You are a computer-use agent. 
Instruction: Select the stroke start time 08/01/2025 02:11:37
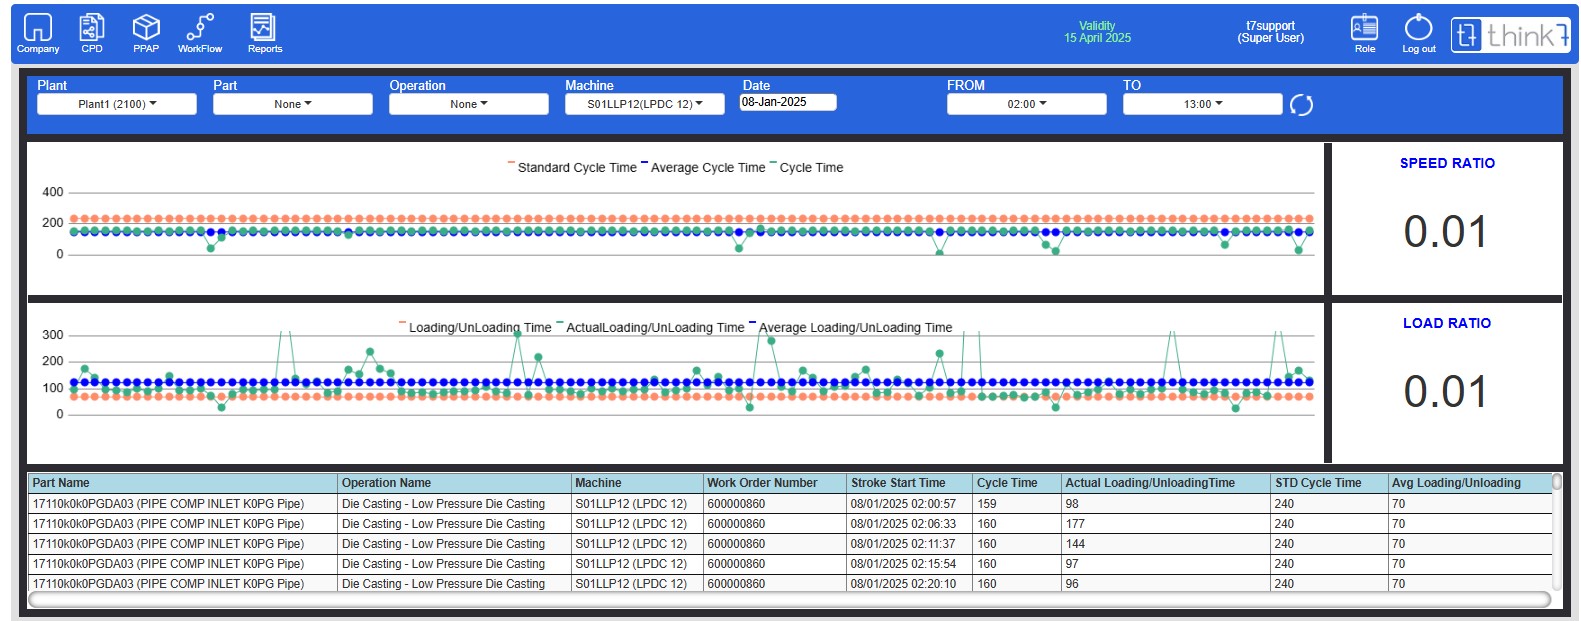point(903,544)
